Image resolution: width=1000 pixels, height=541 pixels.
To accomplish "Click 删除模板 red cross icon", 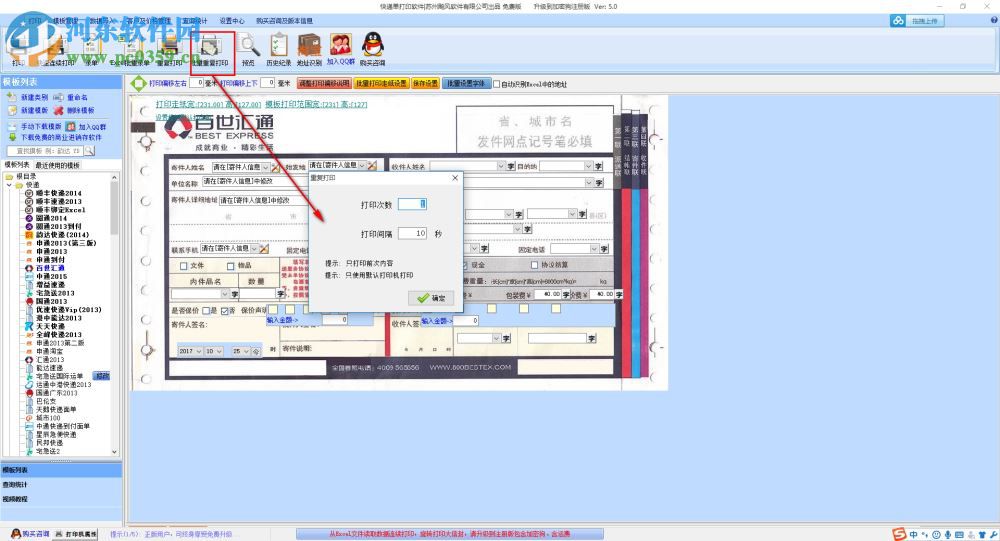I will [x=58, y=110].
